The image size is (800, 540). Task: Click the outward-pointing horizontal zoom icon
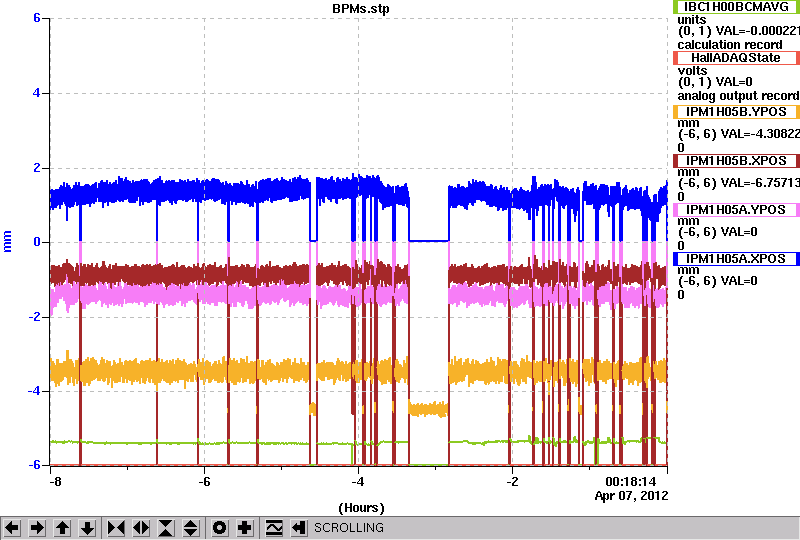[141, 528]
